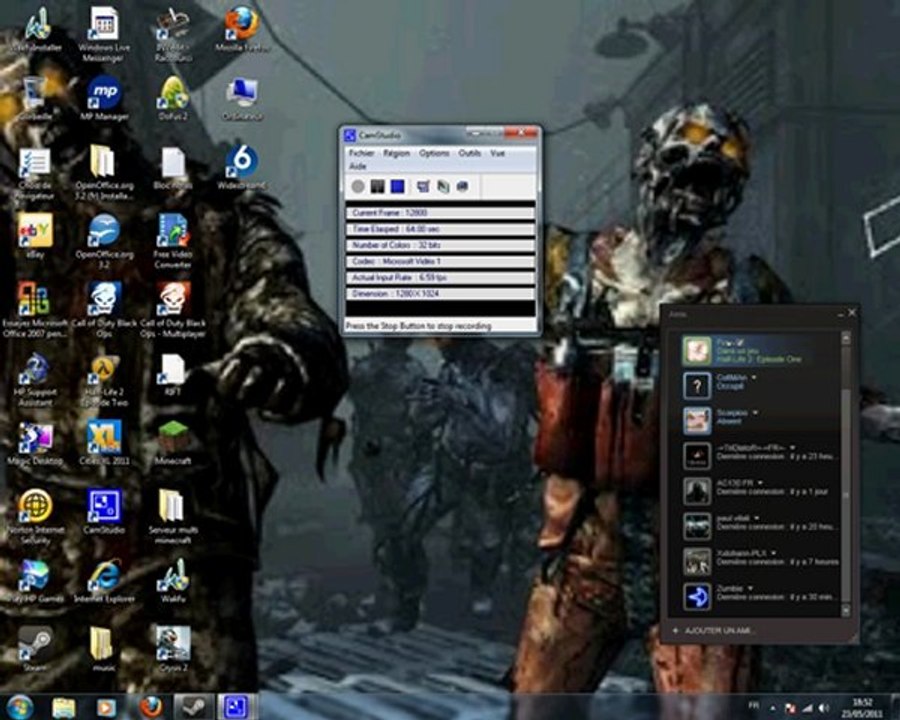Open the Ordinateur desktop icon
This screenshot has height=720, width=900.
click(242, 98)
